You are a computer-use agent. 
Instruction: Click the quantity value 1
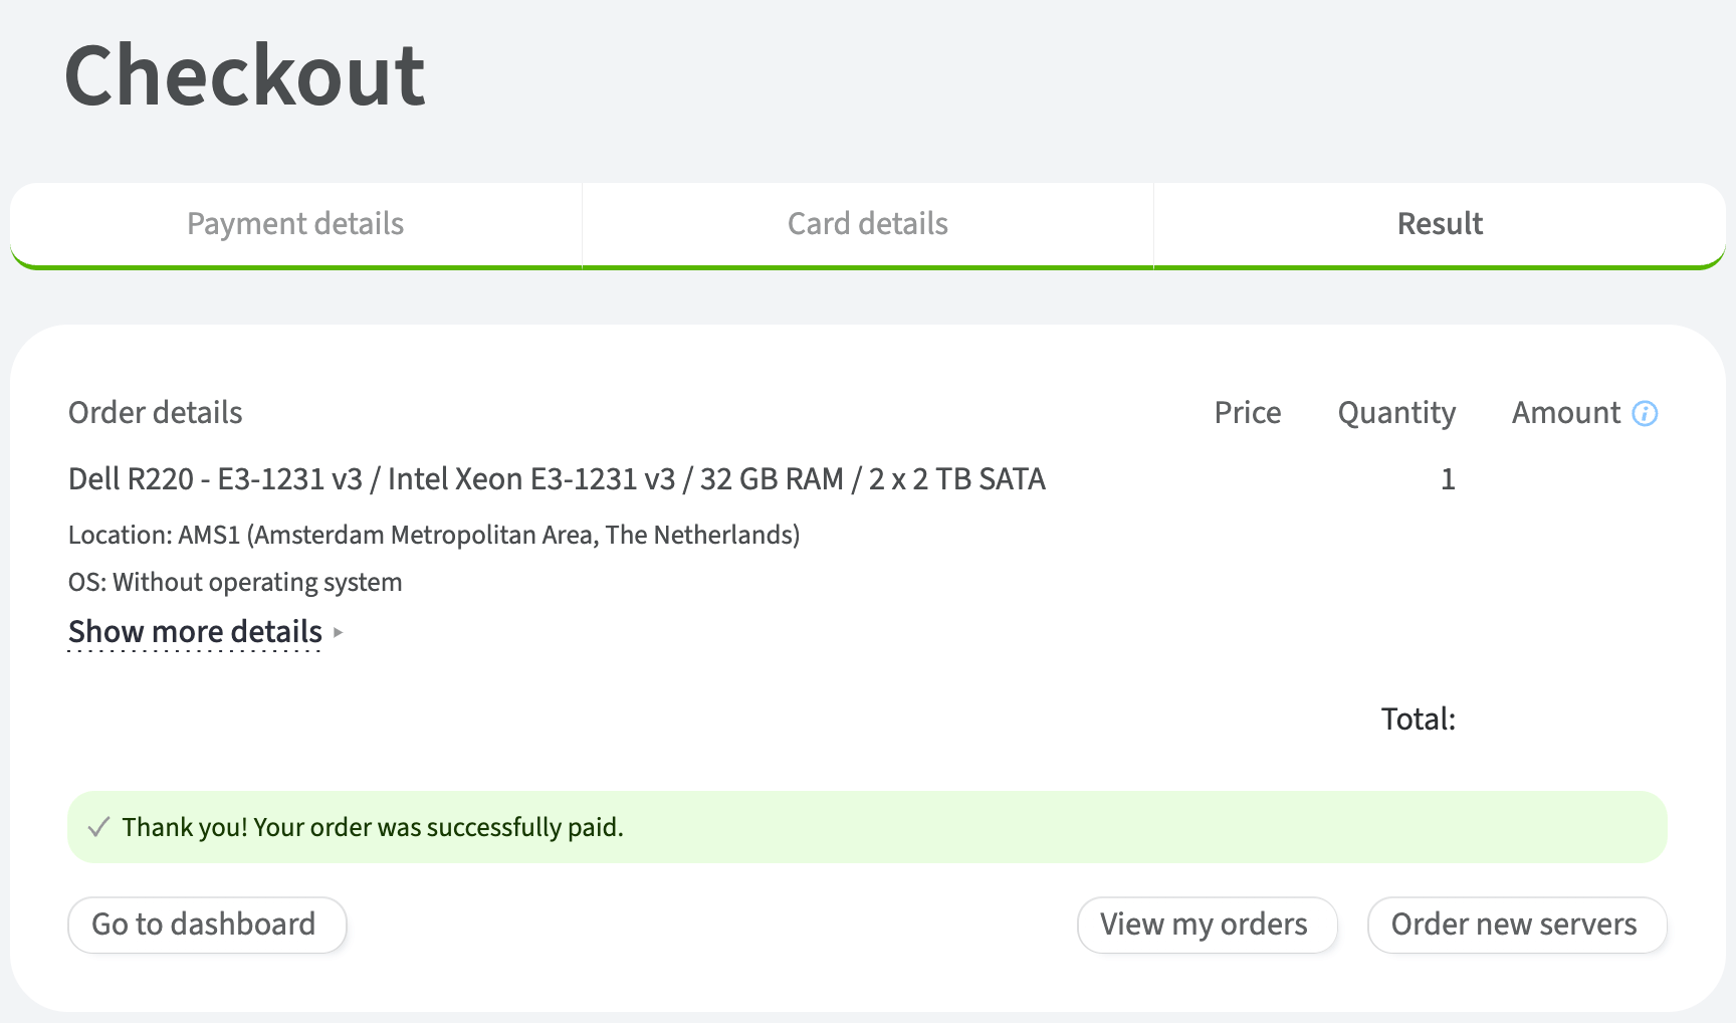[1447, 479]
